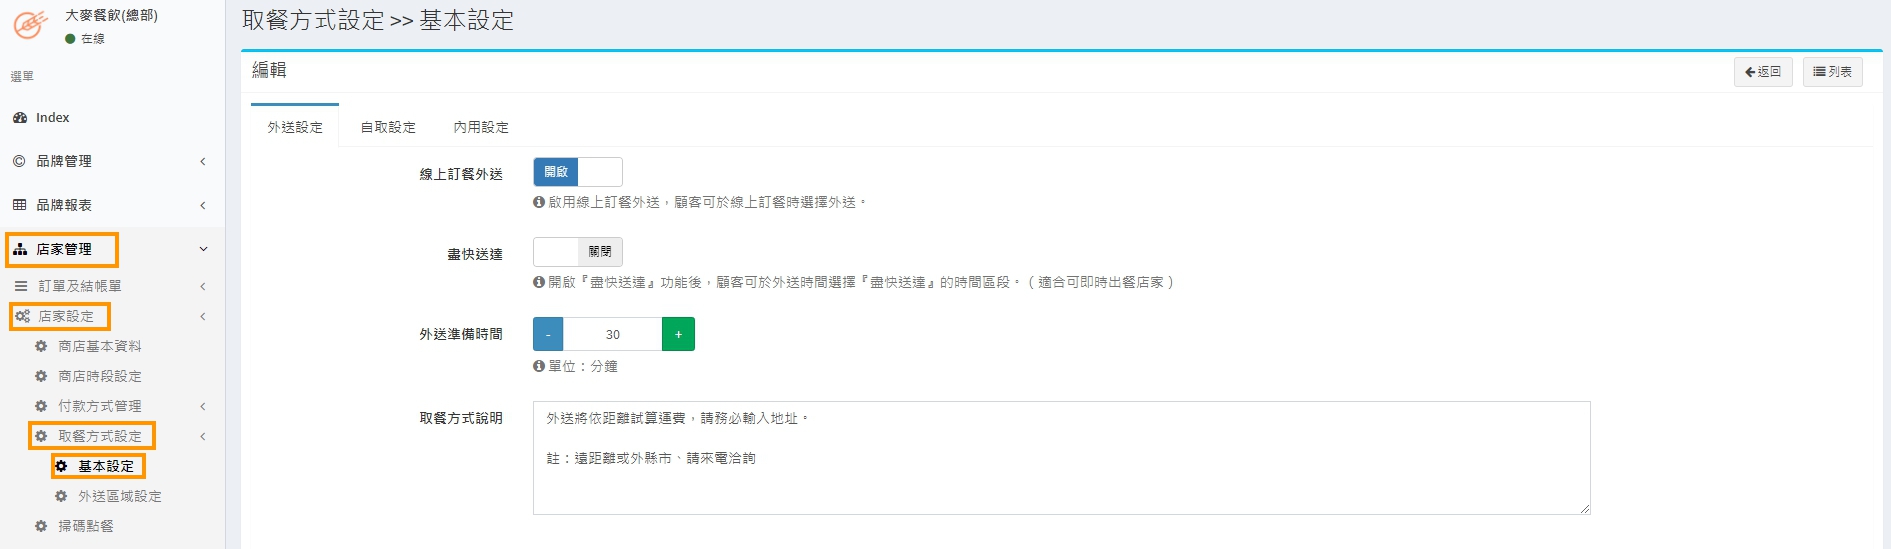
Task: Expand the 品牌管理 menu chevron
Action: tap(203, 161)
